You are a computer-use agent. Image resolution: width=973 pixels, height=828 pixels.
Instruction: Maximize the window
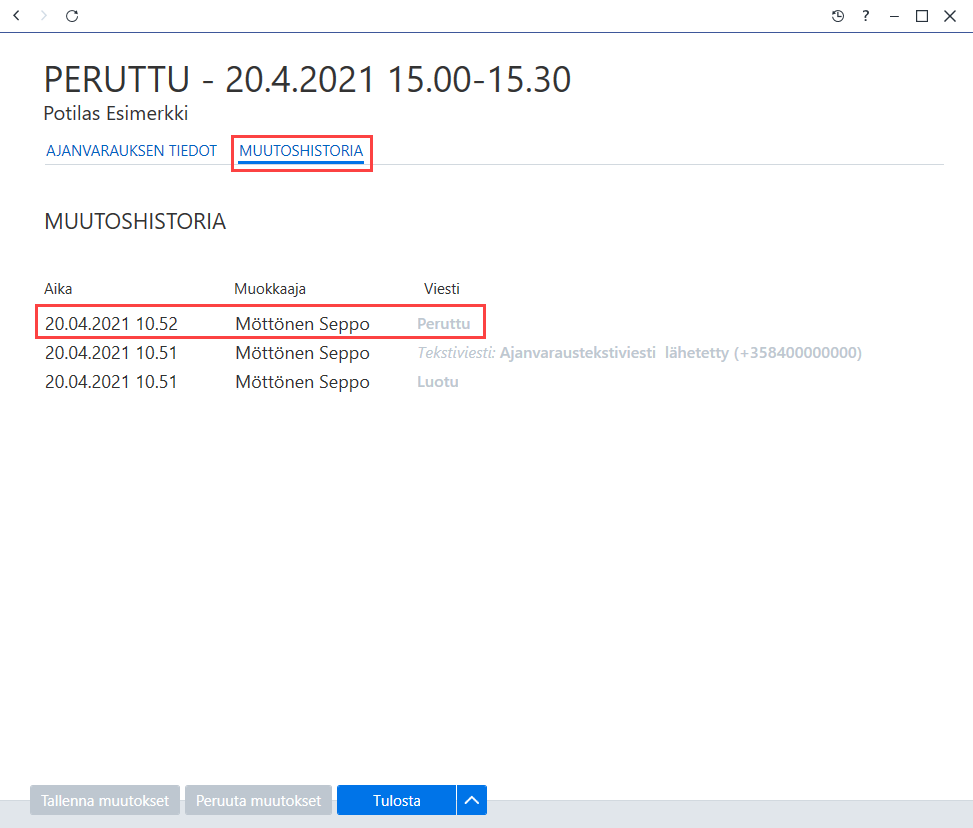[x=922, y=16]
